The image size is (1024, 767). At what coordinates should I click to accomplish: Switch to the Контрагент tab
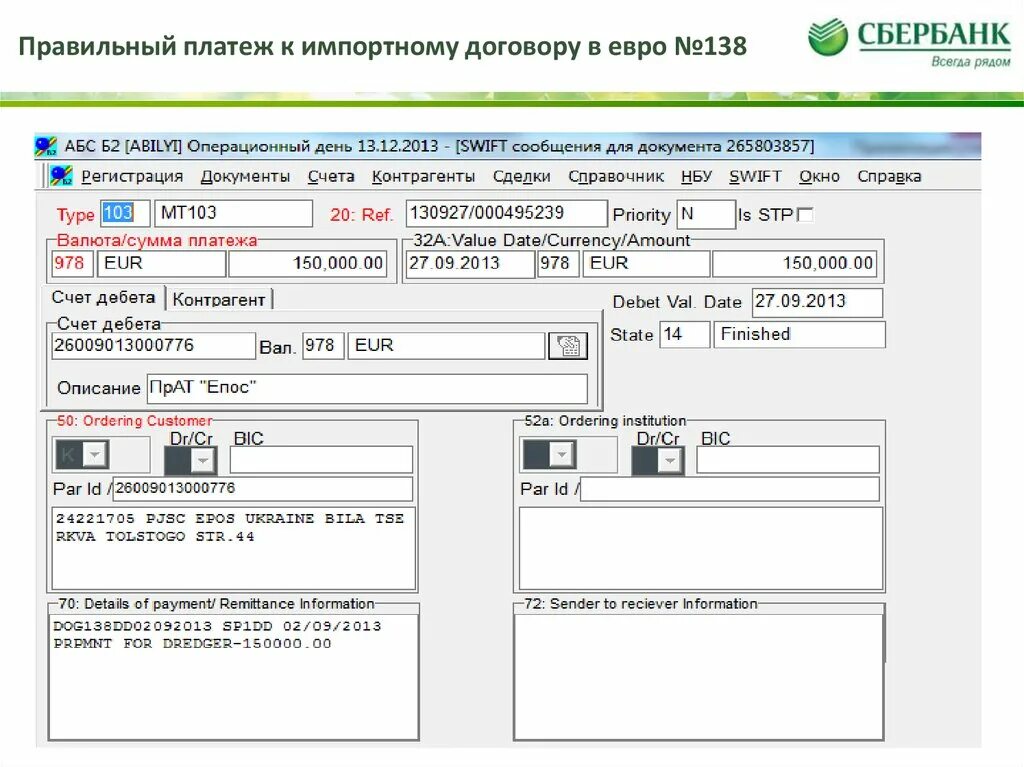(x=219, y=300)
